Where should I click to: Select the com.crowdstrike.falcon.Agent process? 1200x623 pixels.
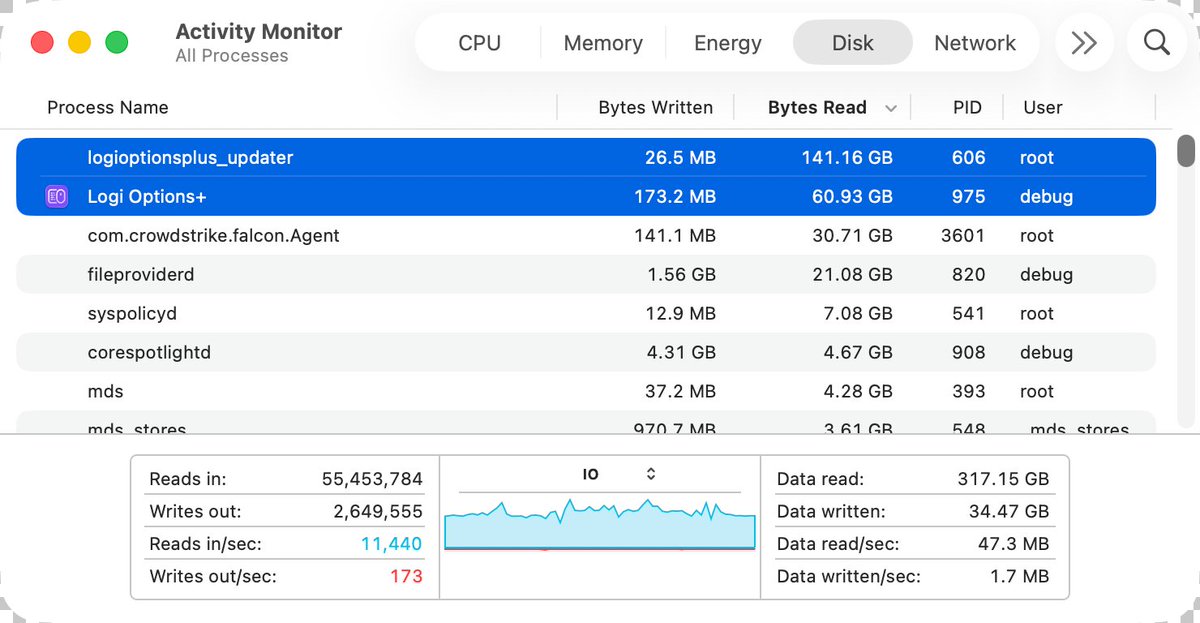[214, 236]
